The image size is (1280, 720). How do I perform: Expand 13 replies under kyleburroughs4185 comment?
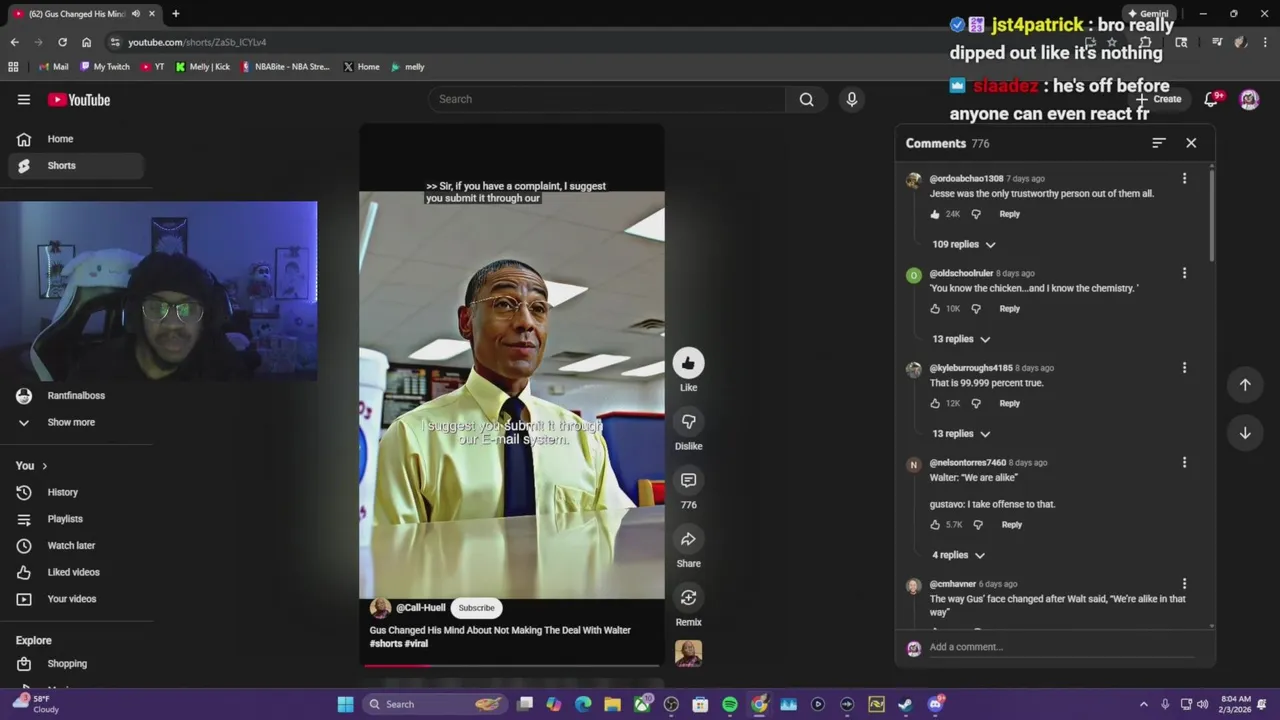(961, 434)
